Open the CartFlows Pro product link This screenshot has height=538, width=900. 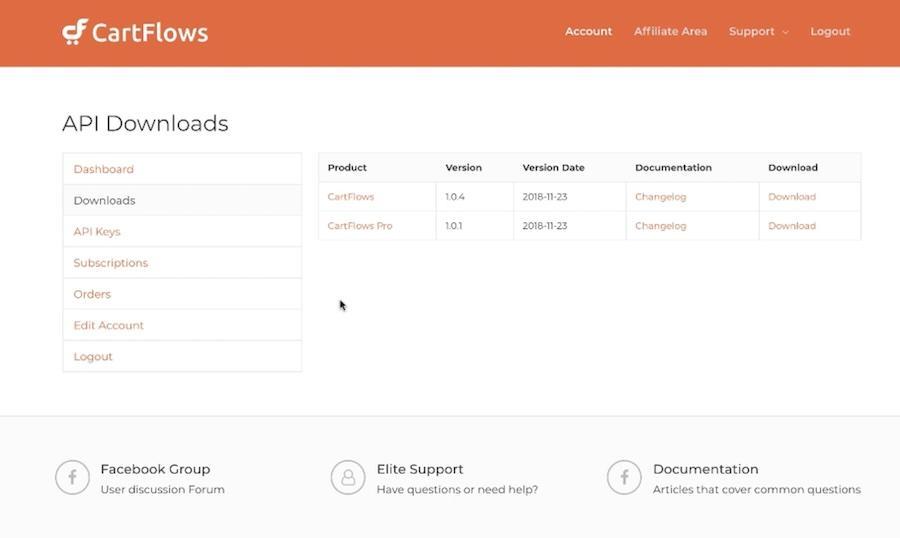click(x=360, y=226)
